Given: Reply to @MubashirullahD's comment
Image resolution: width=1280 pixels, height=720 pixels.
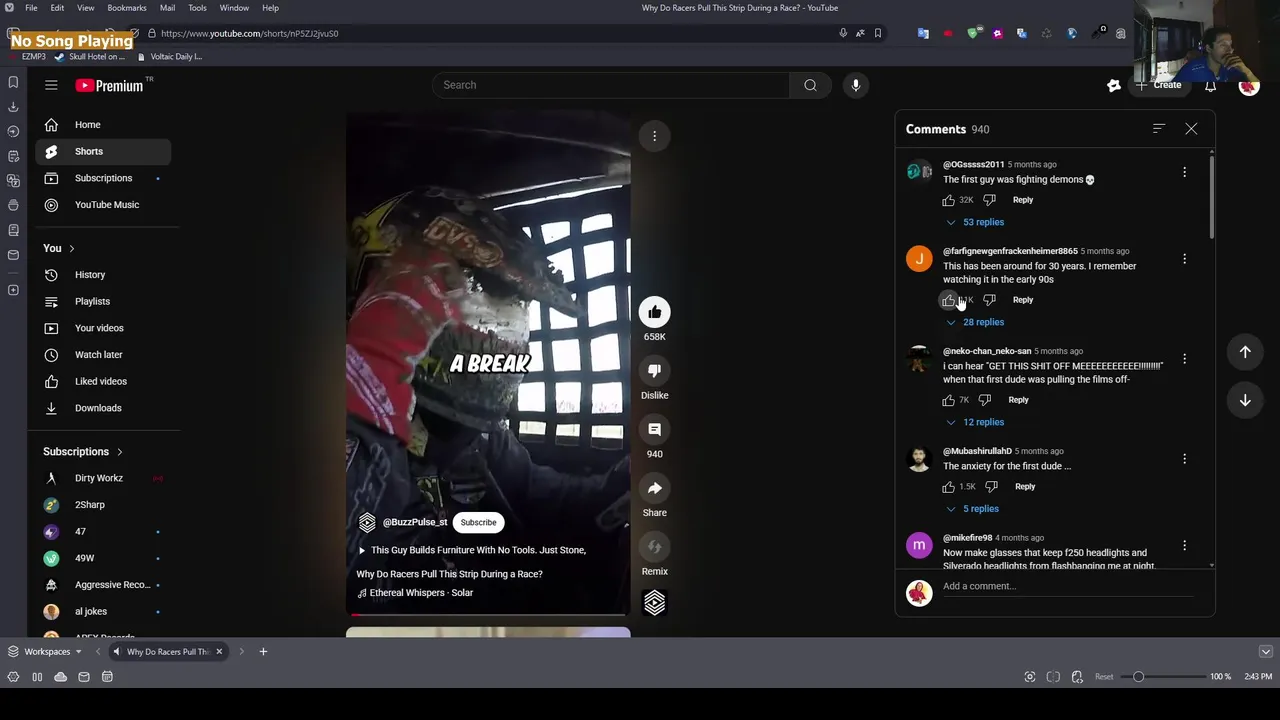Looking at the screenshot, I should click(x=1025, y=487).
